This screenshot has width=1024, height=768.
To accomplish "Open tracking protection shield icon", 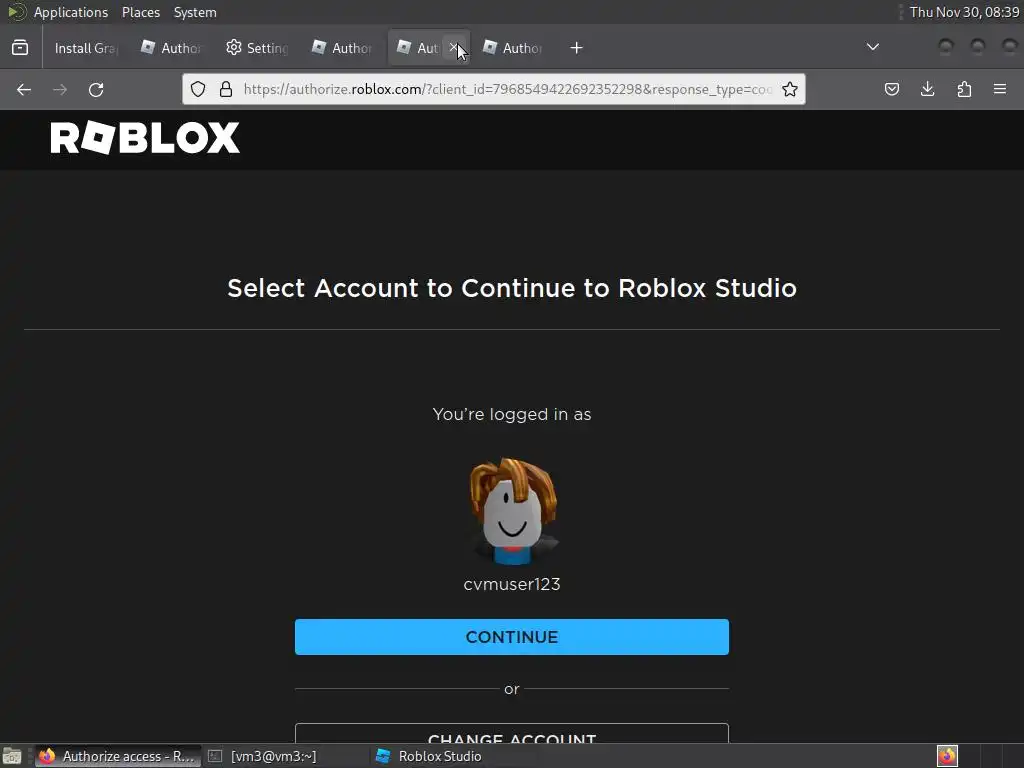I will click(x=198, y=89).
